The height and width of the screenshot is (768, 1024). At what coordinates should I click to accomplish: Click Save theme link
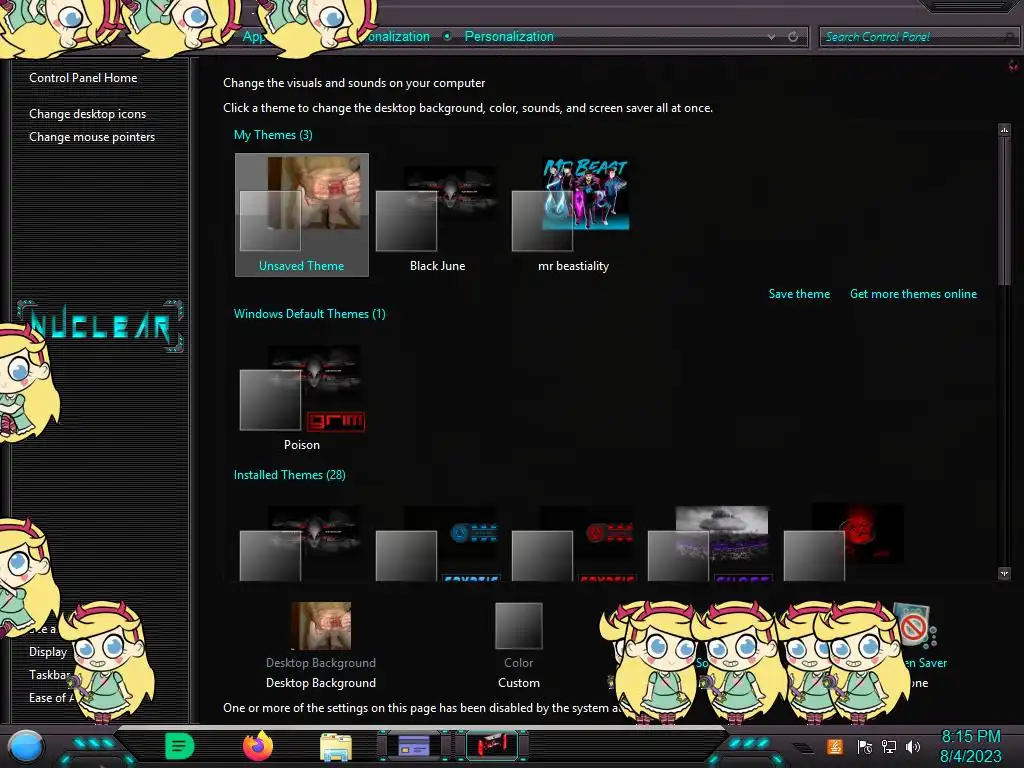tap(799, 294)
